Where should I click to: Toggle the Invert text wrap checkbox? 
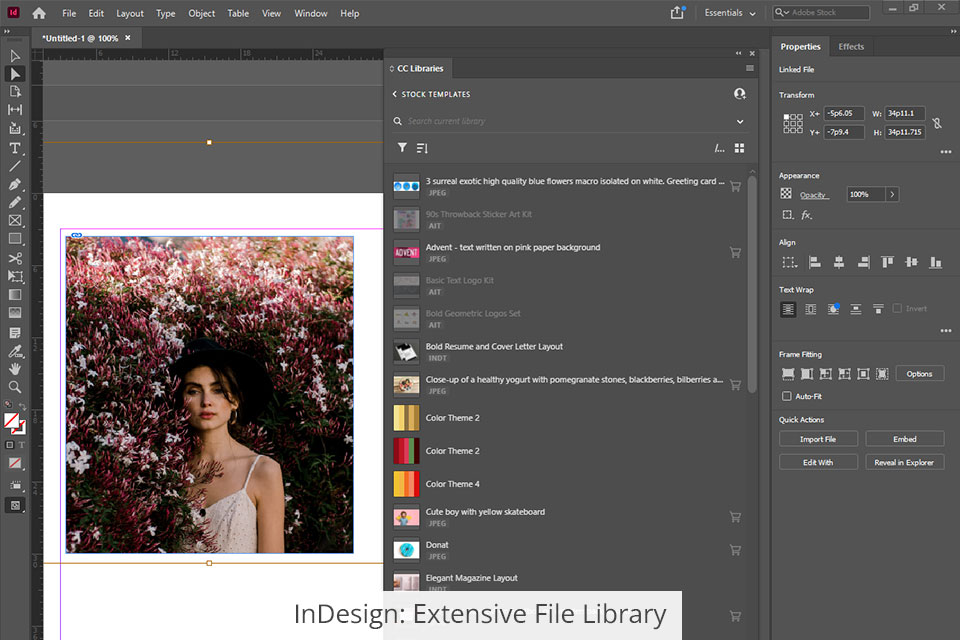[x=897, y=309]
